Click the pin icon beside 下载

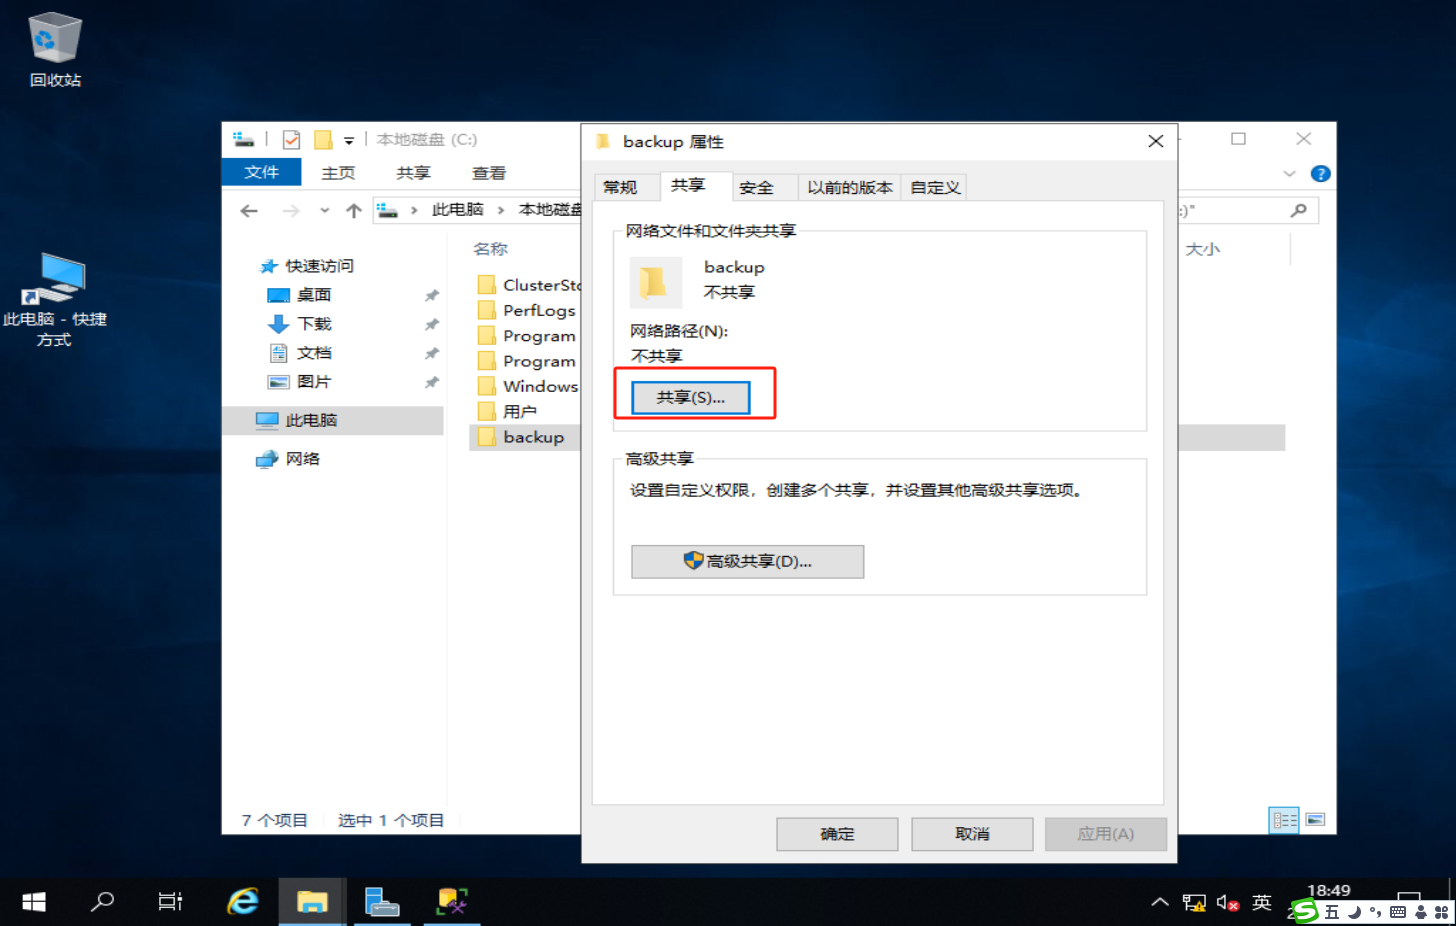[x=432, y=324]
